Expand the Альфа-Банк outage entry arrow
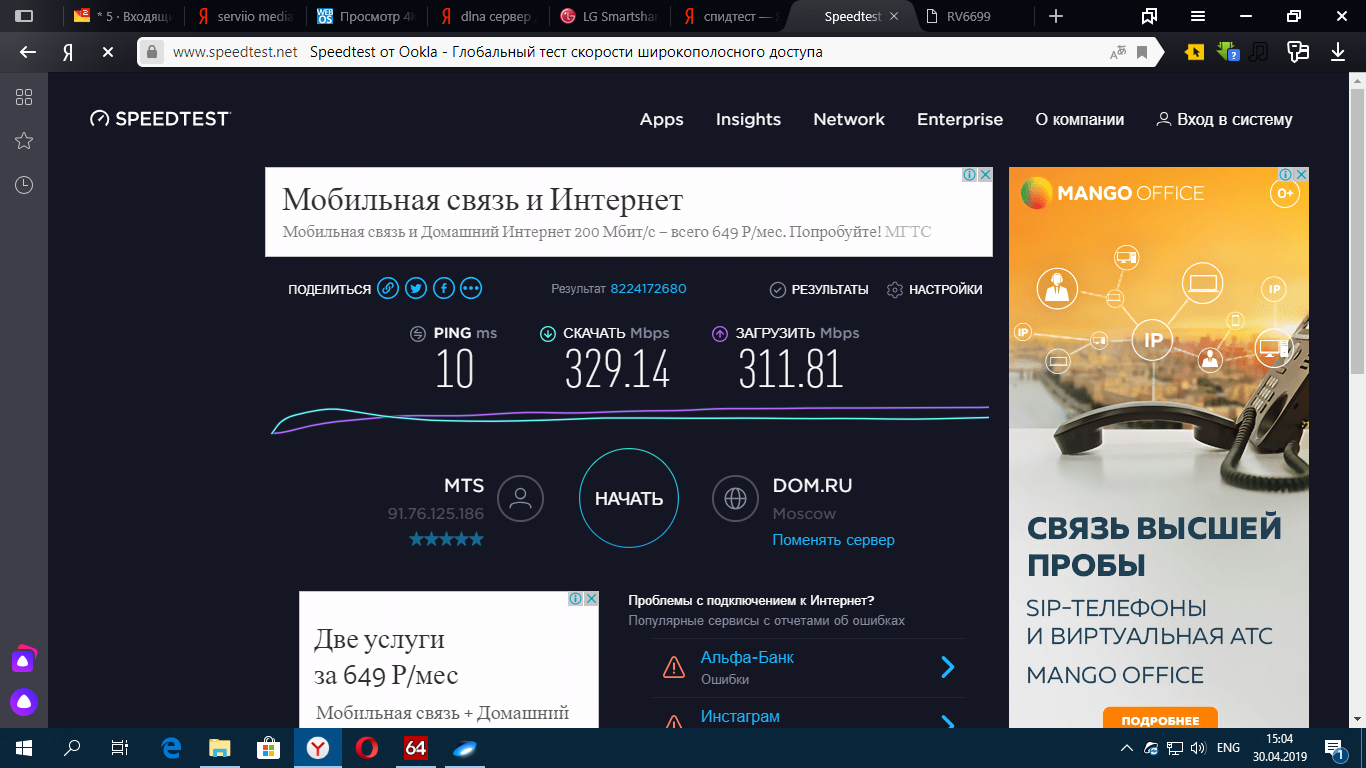Screen dimensions: 1366x768 [x=947, y=667]
